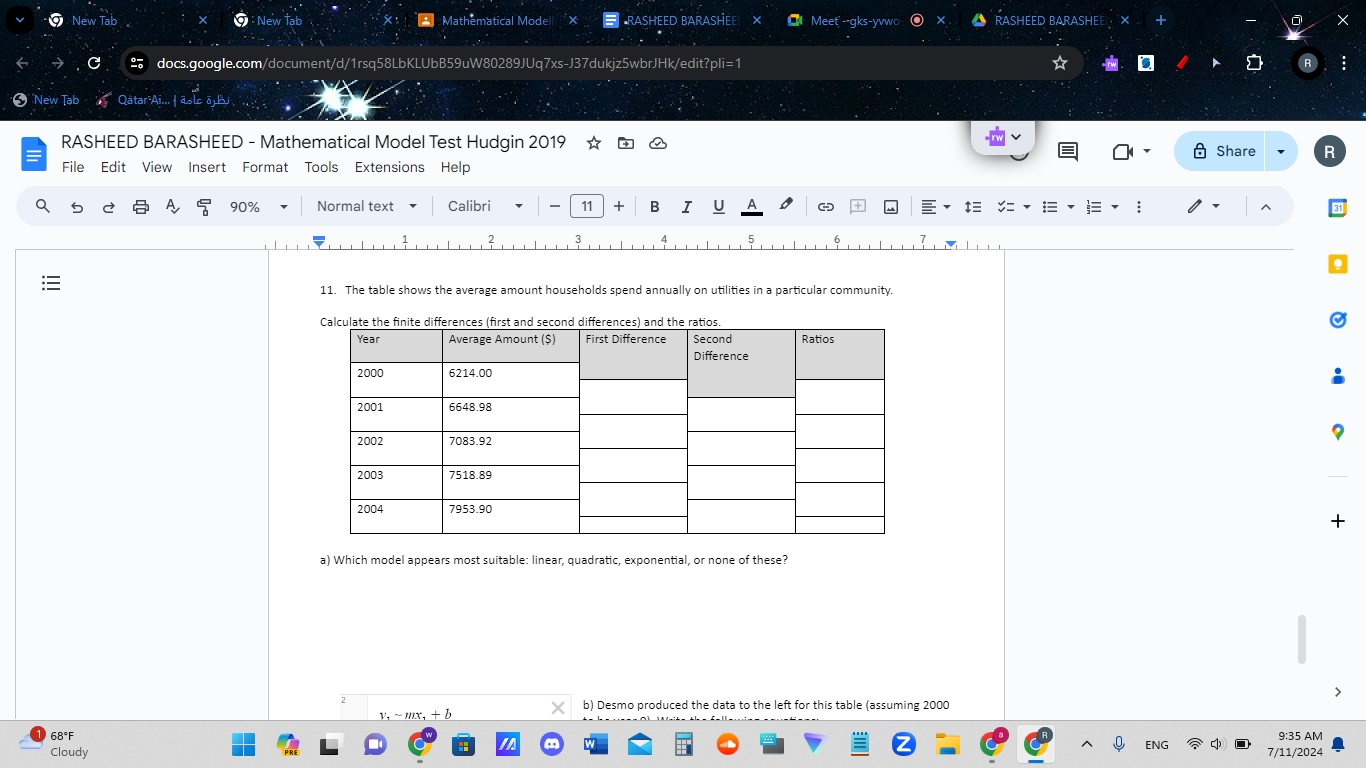Open the editing mode dropdown

pos(1203,206)
